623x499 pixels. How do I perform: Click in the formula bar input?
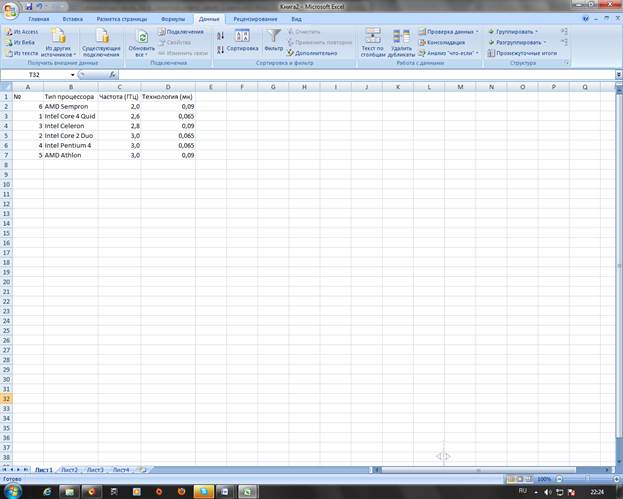(x=367, y=74)
